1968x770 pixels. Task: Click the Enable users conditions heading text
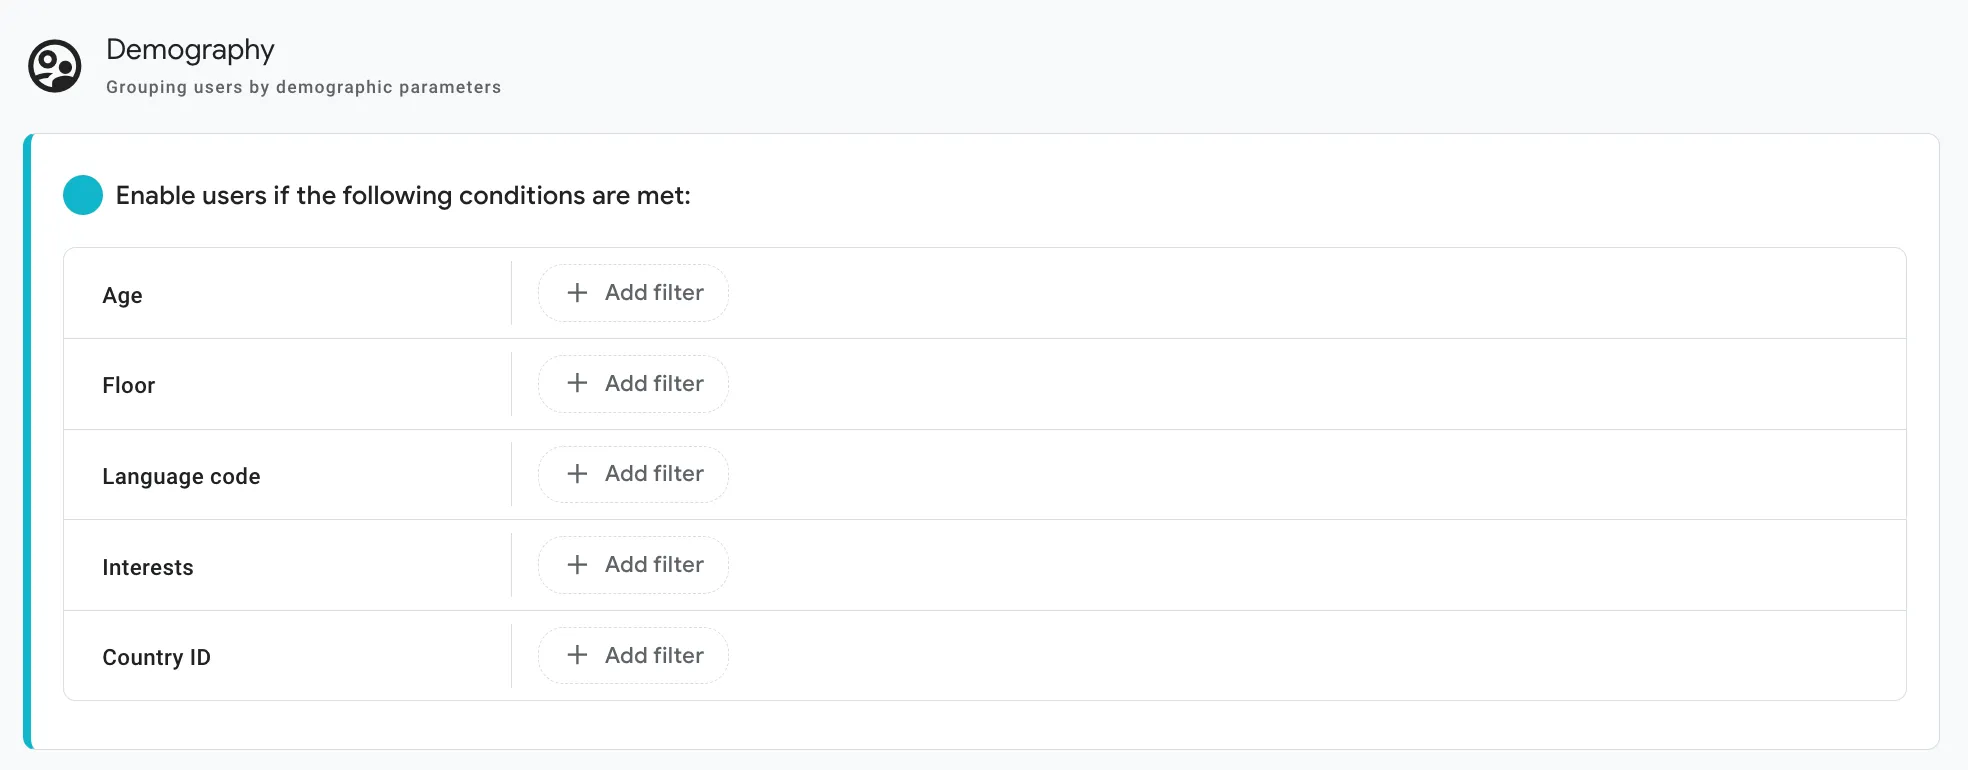[403, 195]
